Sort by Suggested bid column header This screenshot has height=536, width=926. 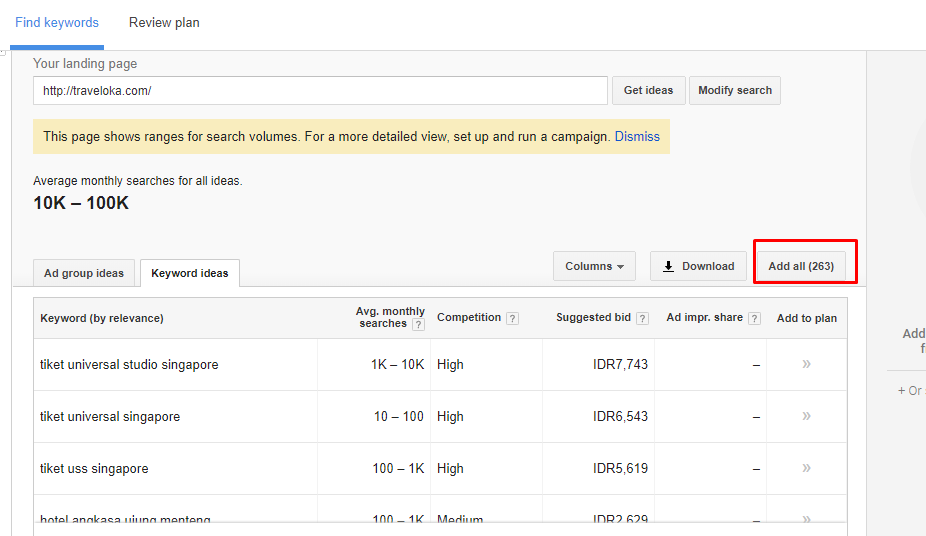[594, 318]
